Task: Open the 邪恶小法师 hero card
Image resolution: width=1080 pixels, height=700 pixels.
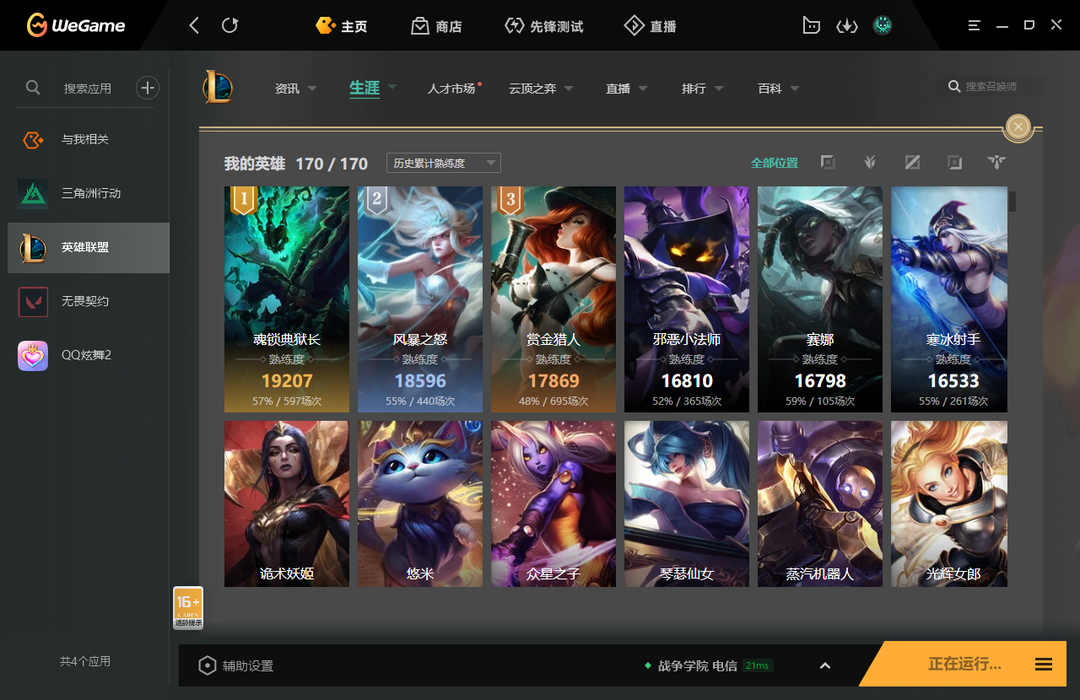Action: [687, 299]
